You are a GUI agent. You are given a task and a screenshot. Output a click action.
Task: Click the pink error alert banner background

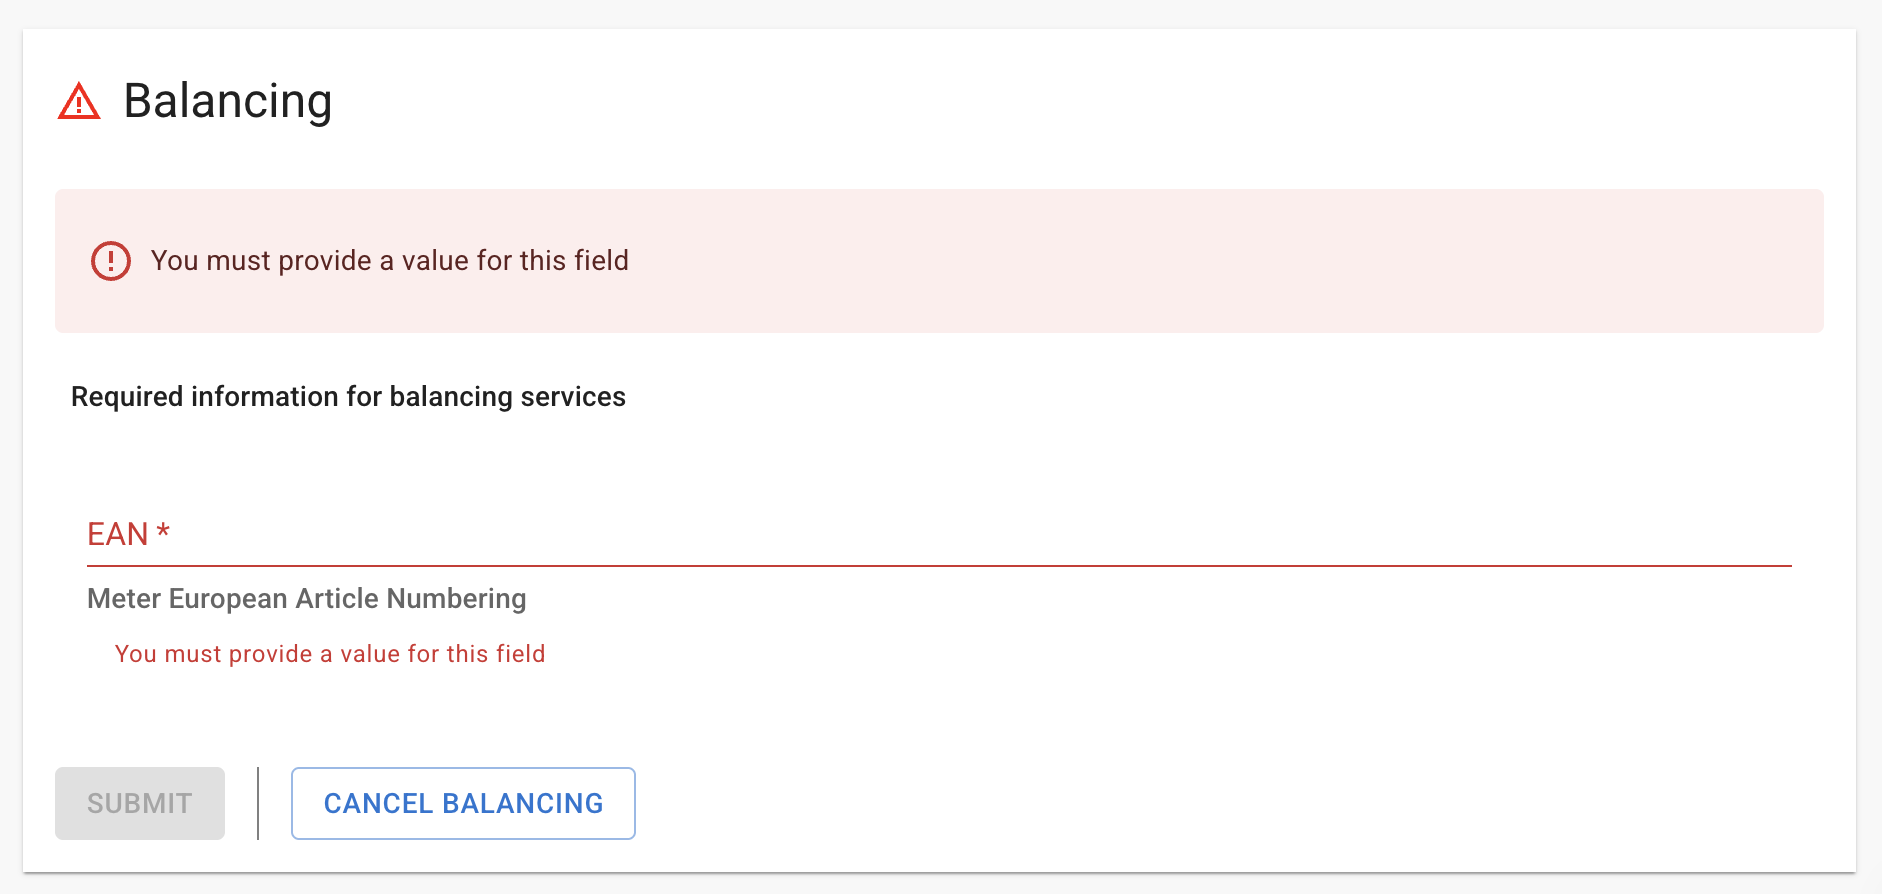pos(939,261)
